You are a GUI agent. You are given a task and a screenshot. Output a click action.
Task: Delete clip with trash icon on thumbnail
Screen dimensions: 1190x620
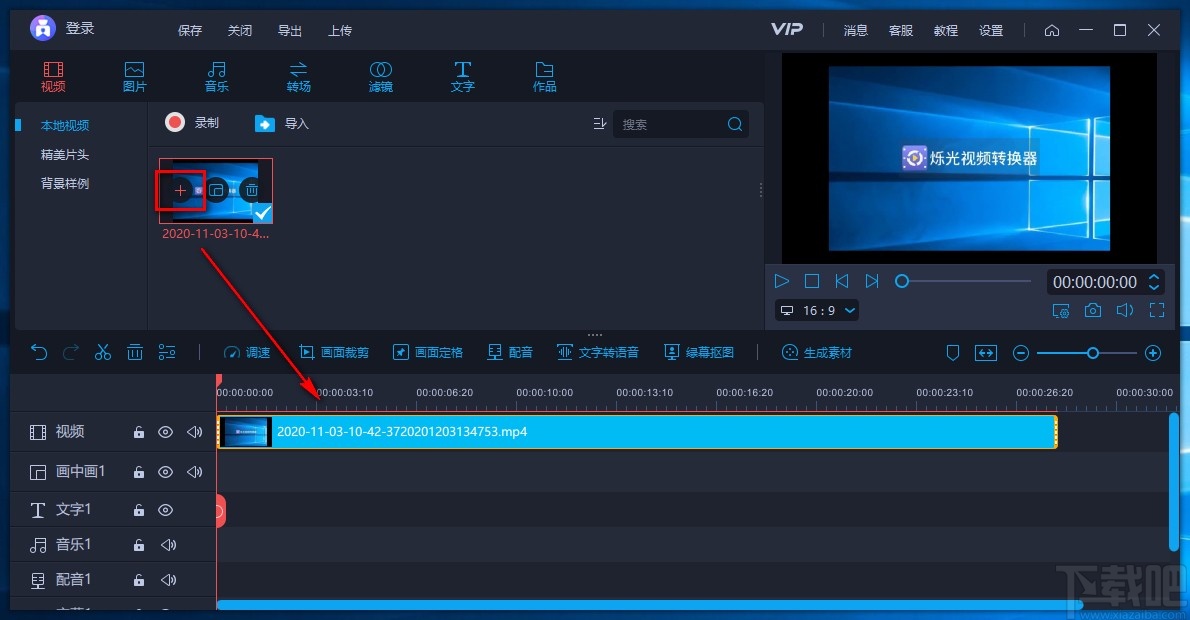point(252,190)
